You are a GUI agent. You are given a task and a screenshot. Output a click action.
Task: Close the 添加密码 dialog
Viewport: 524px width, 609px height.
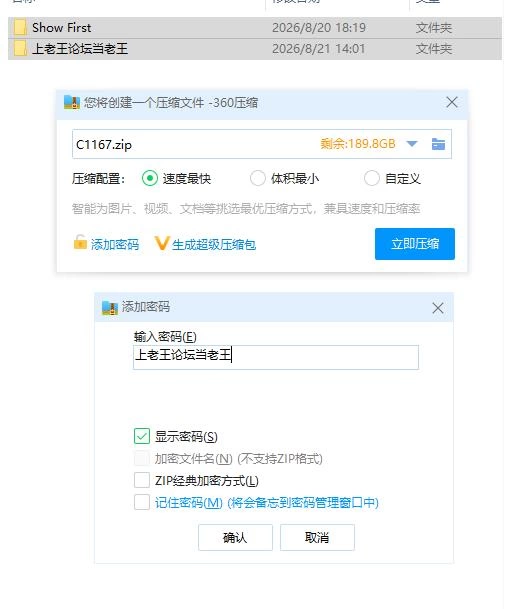(x=438, y=308)
